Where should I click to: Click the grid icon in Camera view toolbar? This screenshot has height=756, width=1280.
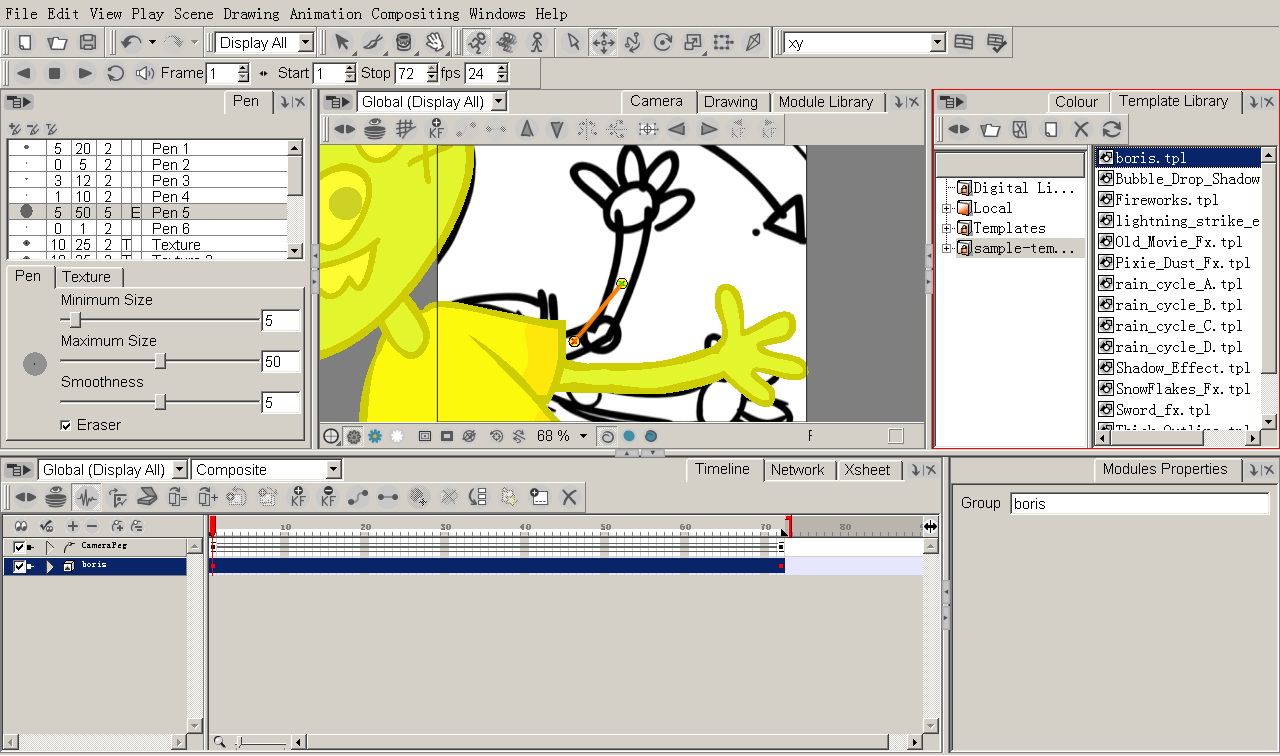[405, 128]
